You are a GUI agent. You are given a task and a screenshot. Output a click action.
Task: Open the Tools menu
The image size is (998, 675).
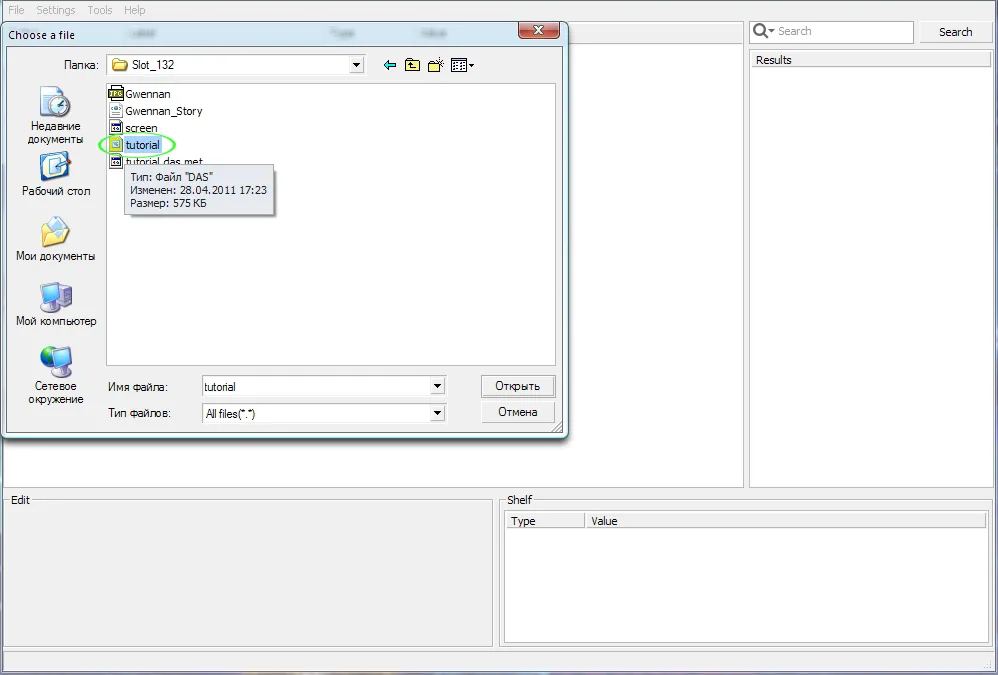100,10
